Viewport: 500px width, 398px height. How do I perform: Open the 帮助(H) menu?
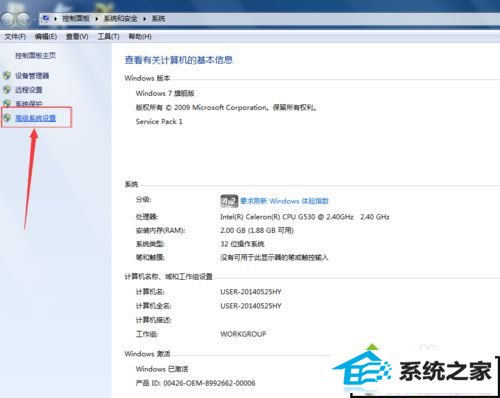pos(140,36)
